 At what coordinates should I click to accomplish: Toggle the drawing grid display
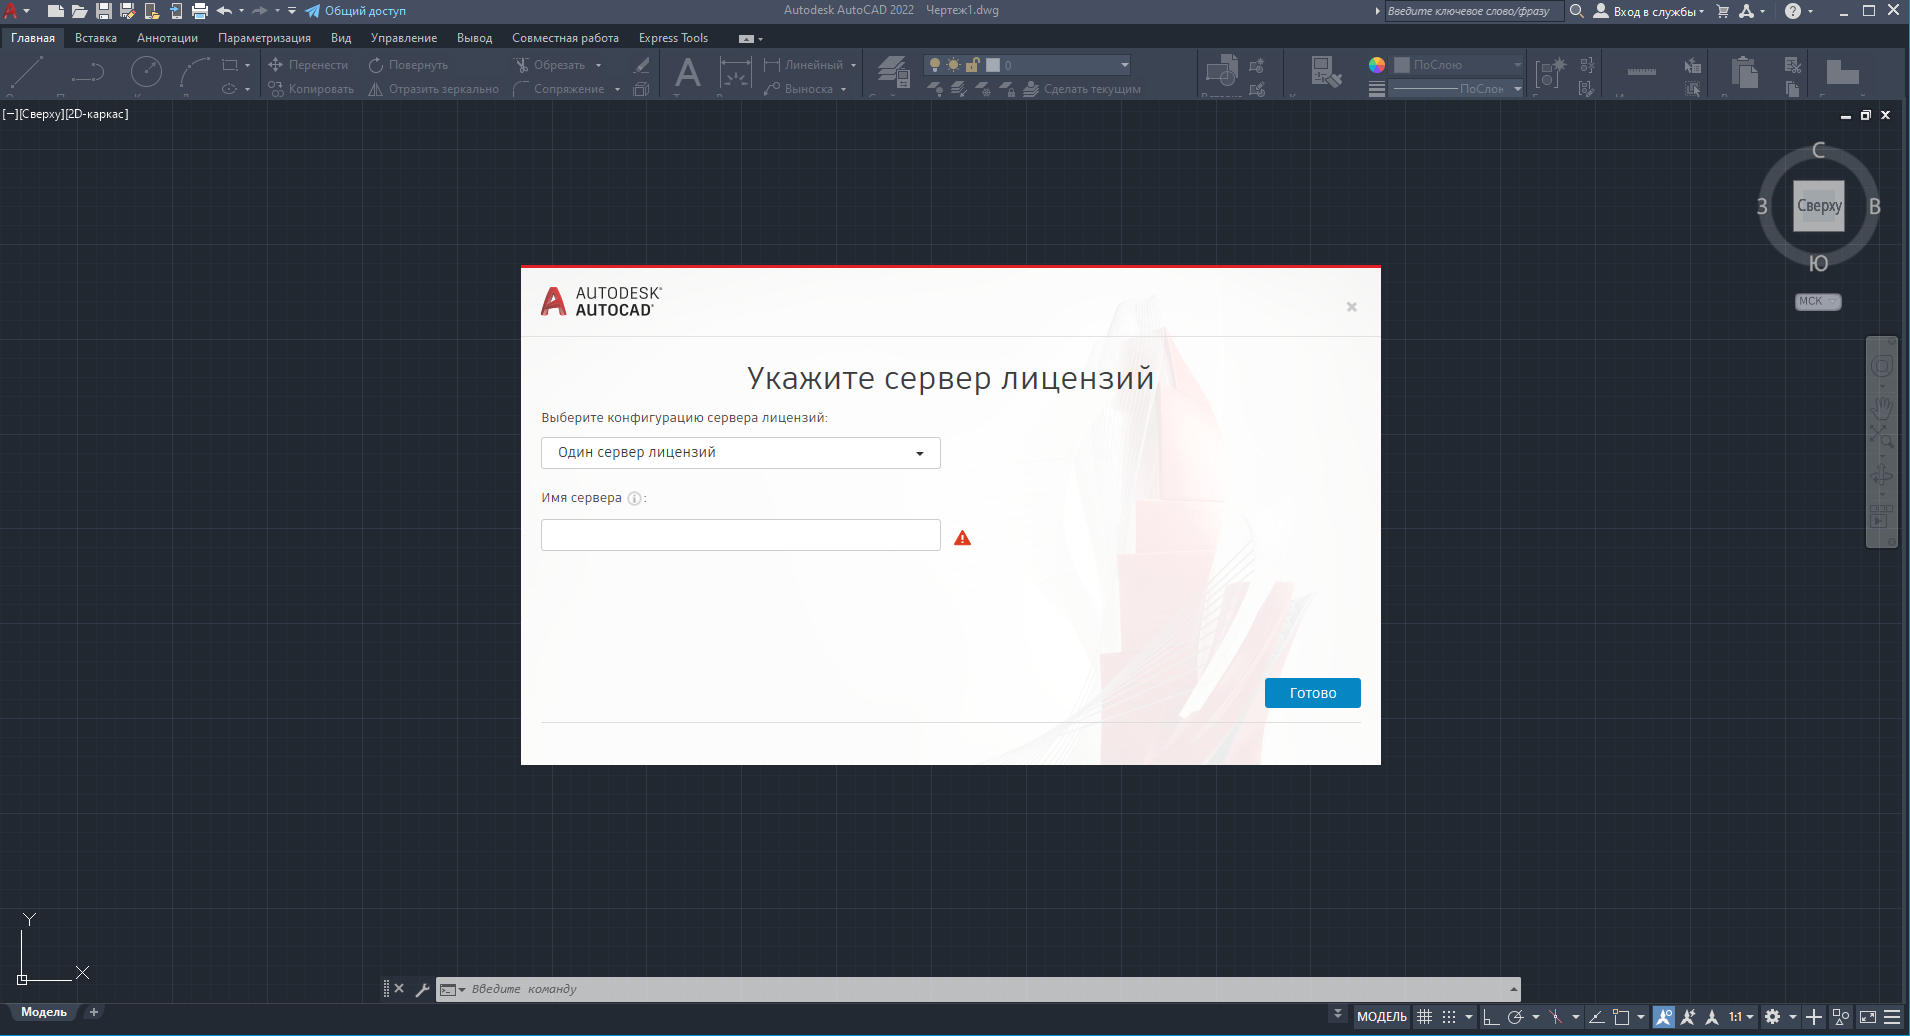1425,1017
